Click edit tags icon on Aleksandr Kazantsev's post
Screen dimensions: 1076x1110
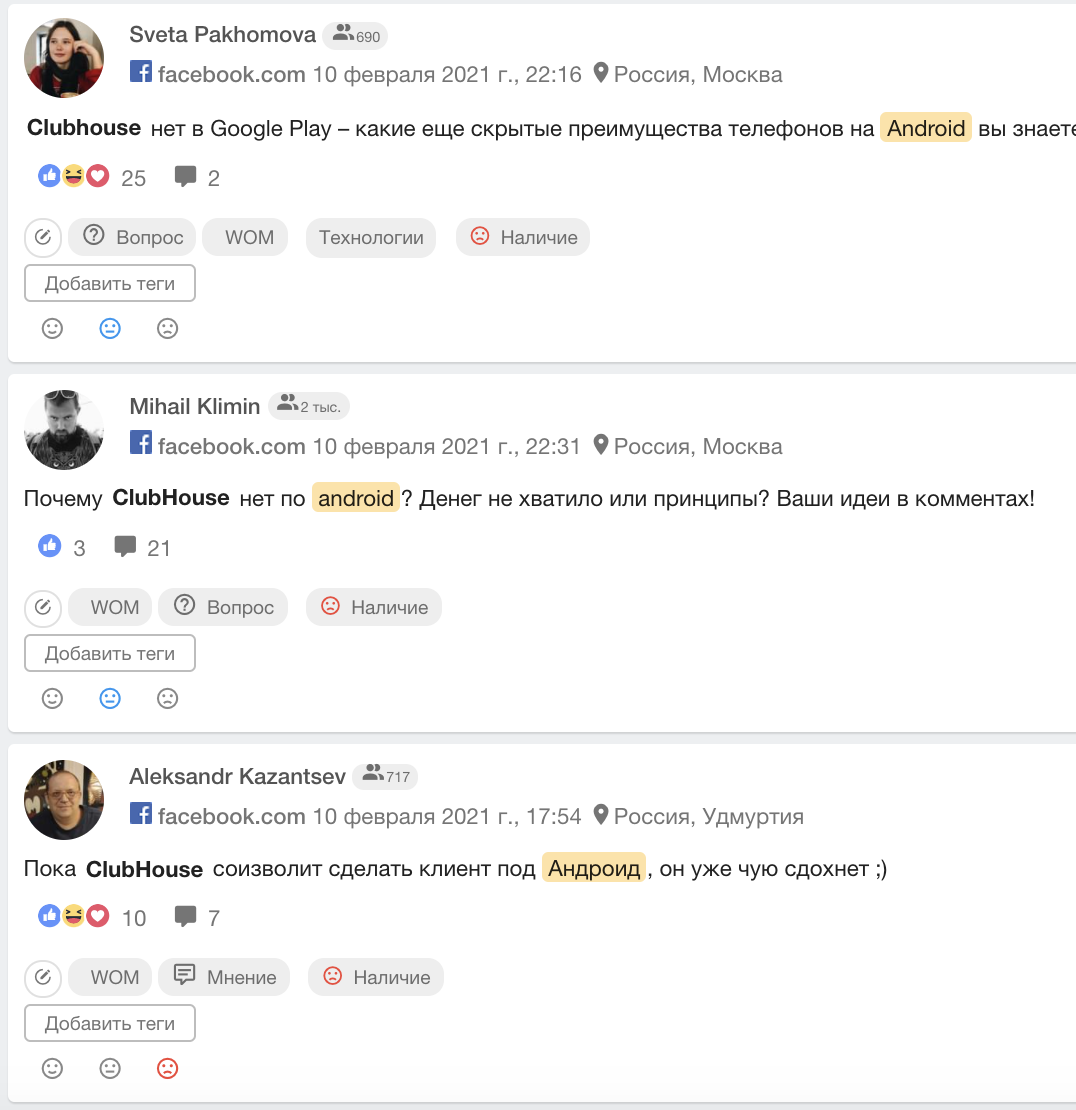[43, 978]
